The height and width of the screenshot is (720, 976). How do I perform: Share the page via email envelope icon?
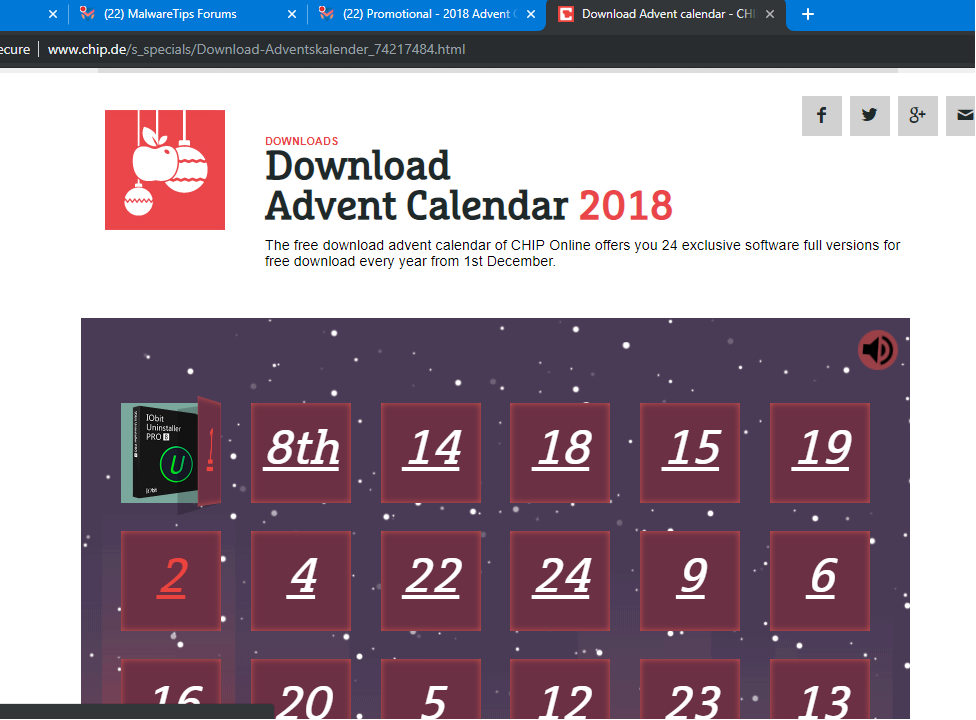[x=961, y=116]
